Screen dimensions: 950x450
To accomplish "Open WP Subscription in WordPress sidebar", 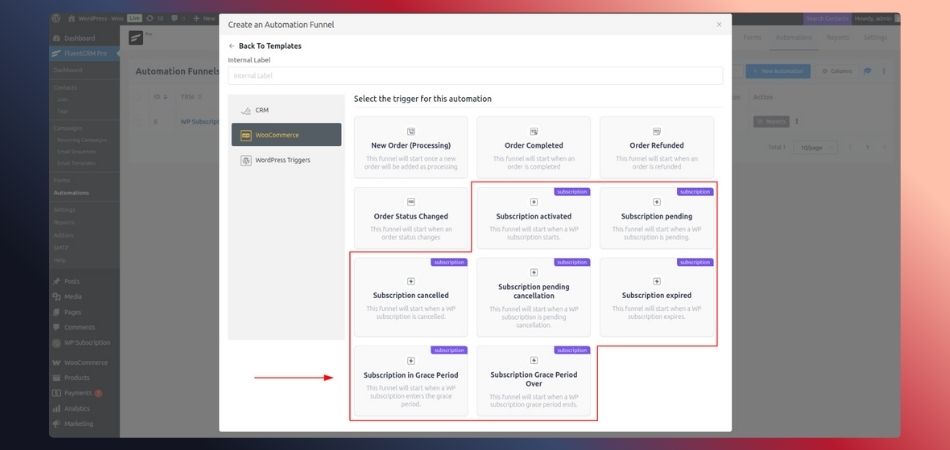I will tap(85, 343).
